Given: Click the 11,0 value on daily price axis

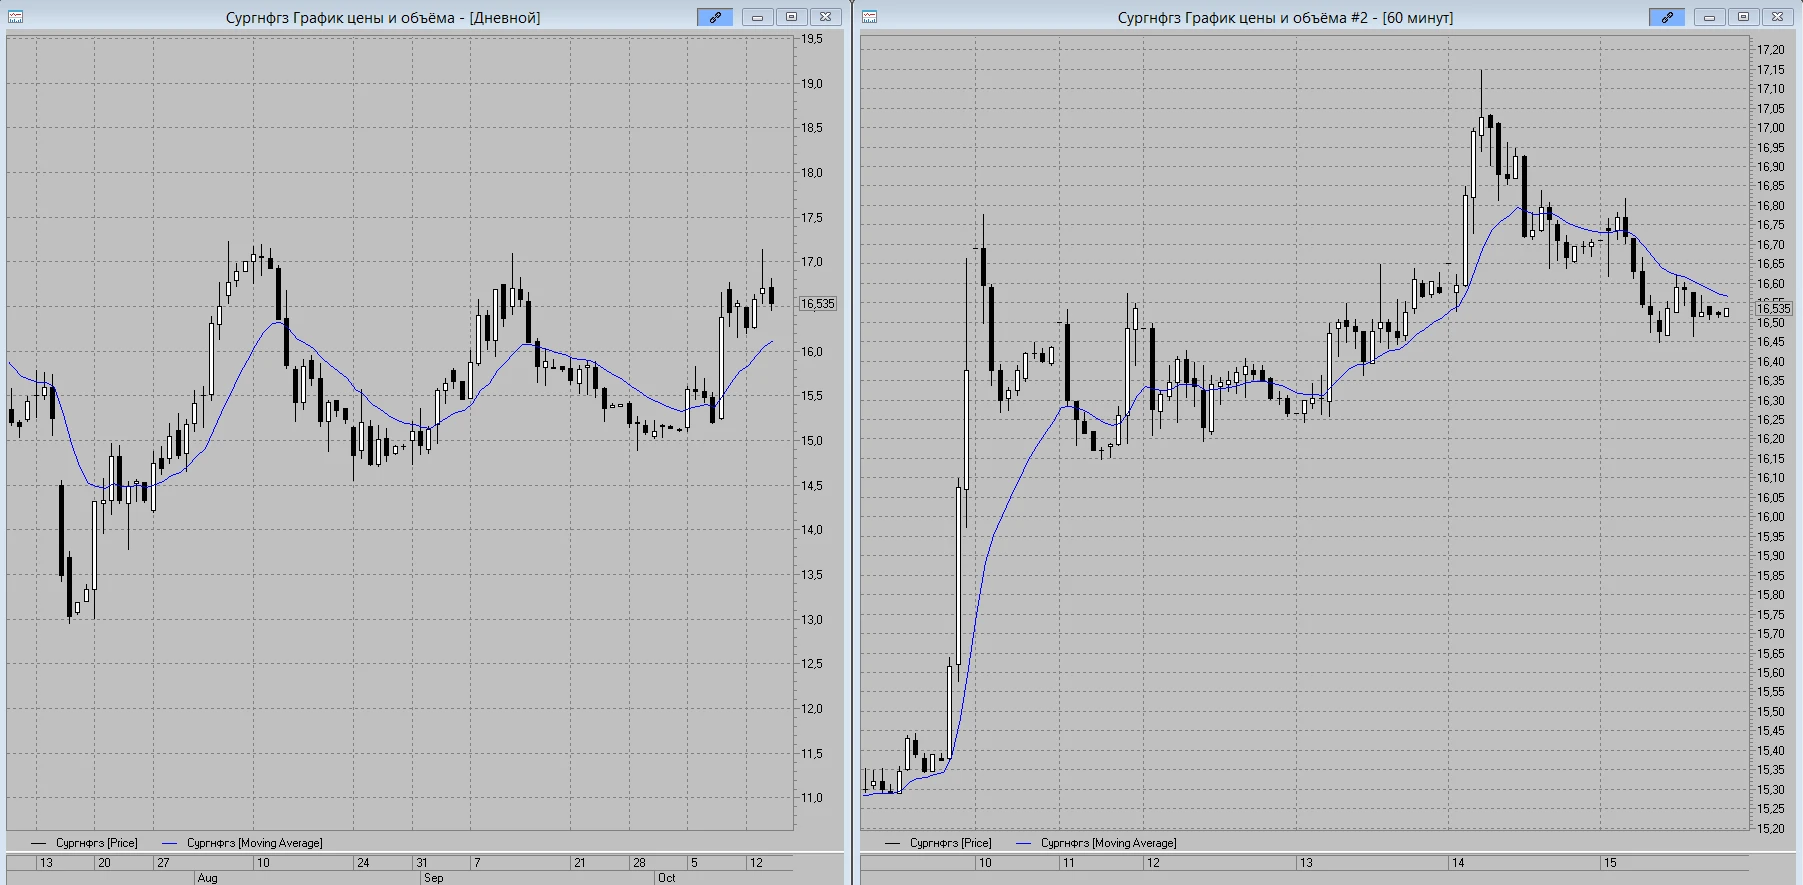Looking at the screenshot, I should (x=812, y=798).
